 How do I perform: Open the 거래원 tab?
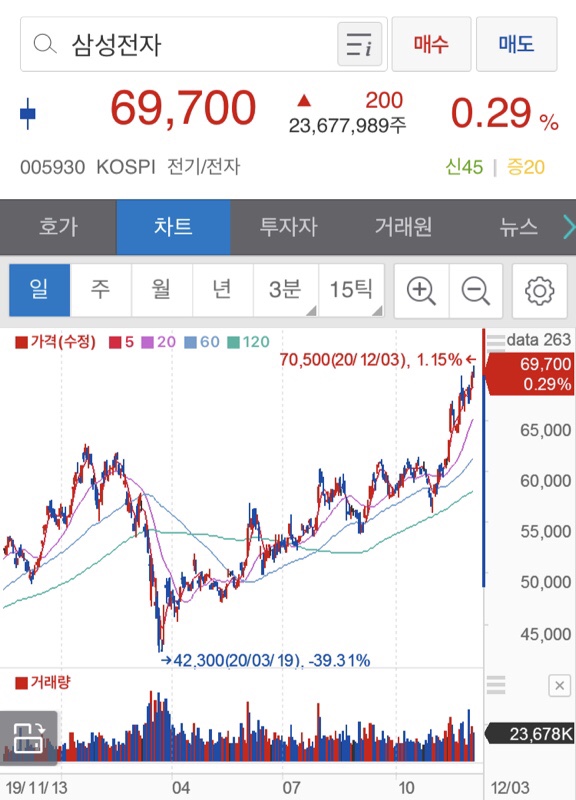(x=403, y=227)
